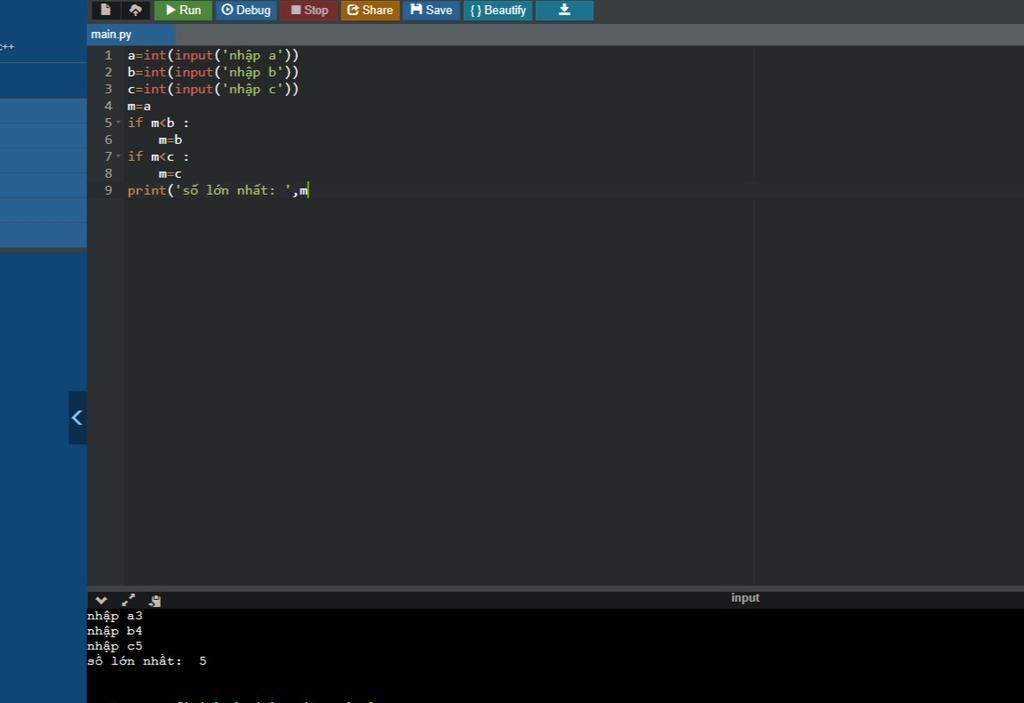Fold the if block at line 7
Viewport: 1024px width, 703px height.
click(x=118, y=156)
